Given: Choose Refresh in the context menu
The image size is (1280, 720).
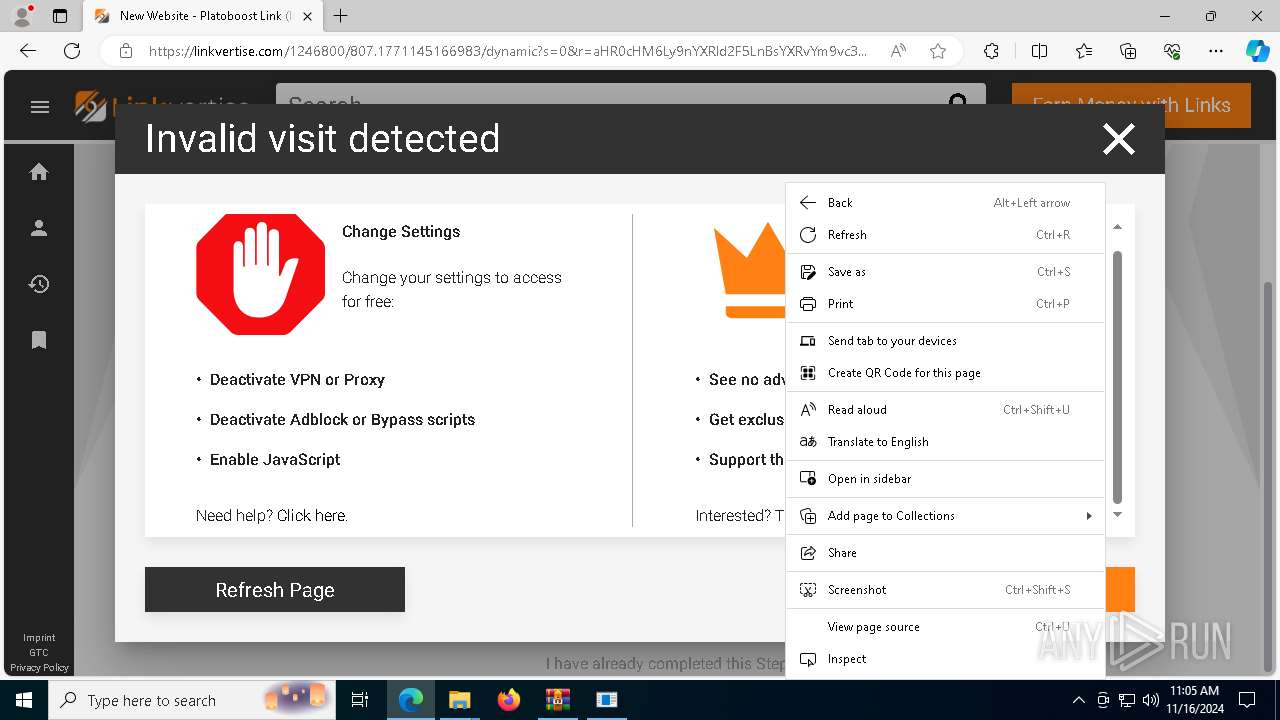Looking at the screenshot, I should [x=945, y=235].
